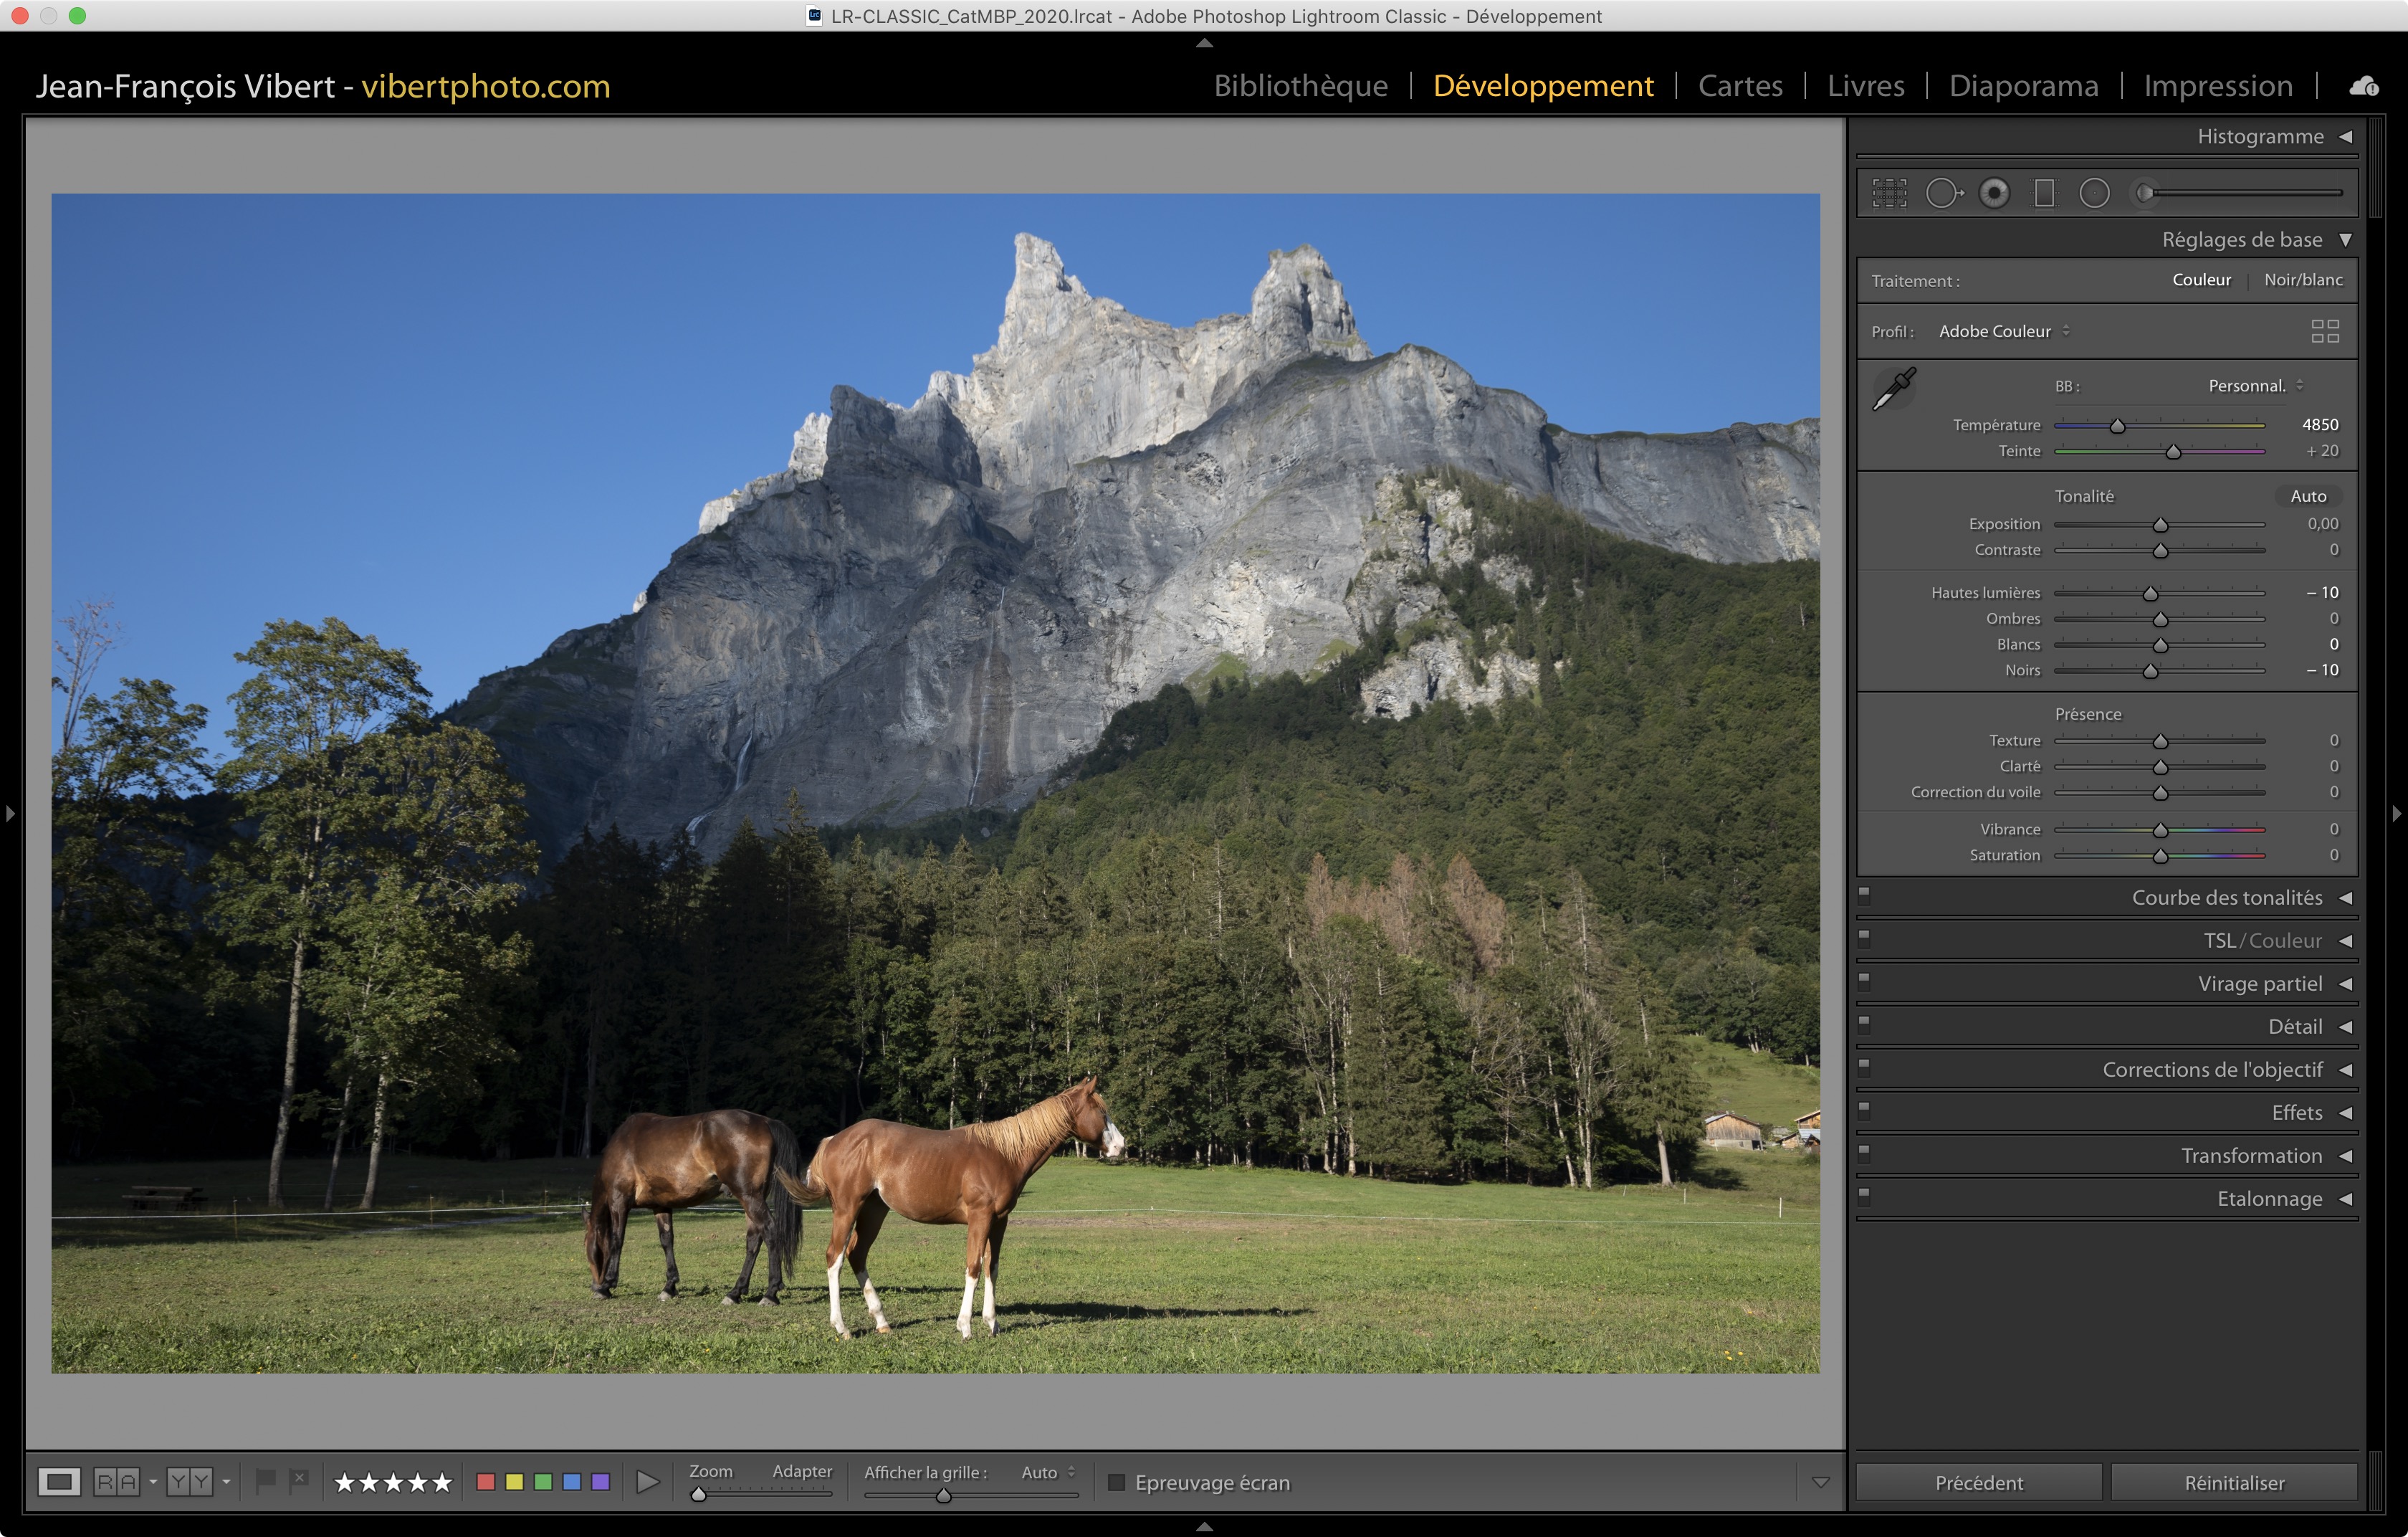Screen dimensions: 2408x1537
Task: Select the Graduated filter tool
Action: pyautogui.click(x=2044, y=193)
